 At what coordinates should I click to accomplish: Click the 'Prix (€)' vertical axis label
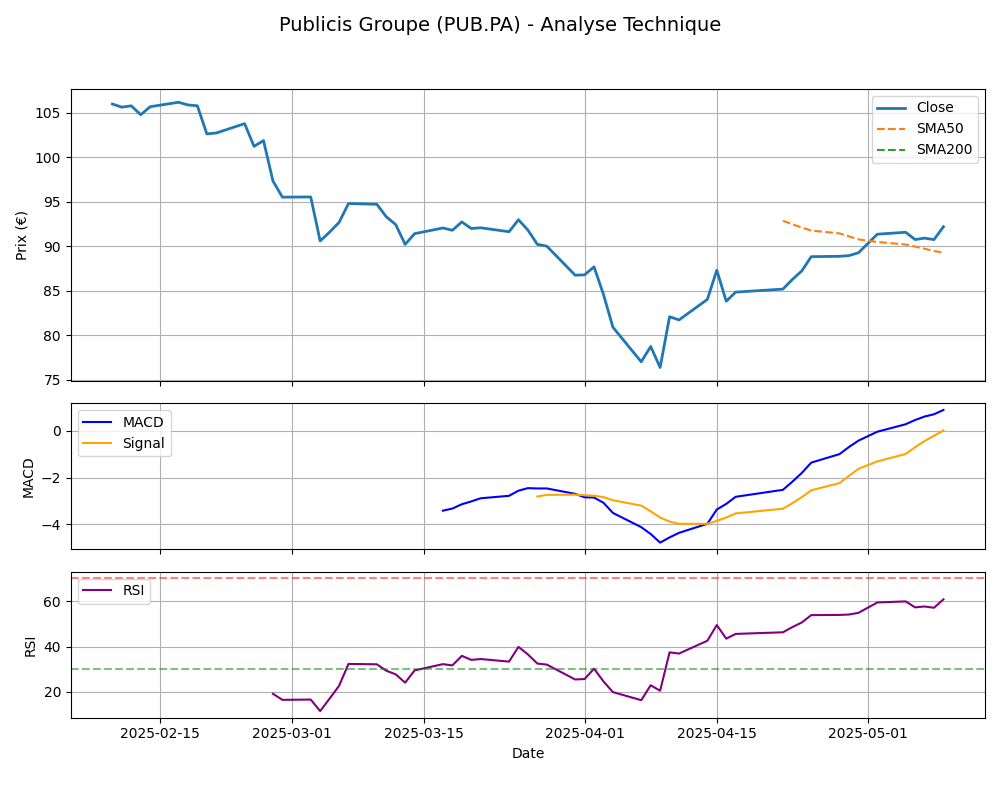coord(22,235)
